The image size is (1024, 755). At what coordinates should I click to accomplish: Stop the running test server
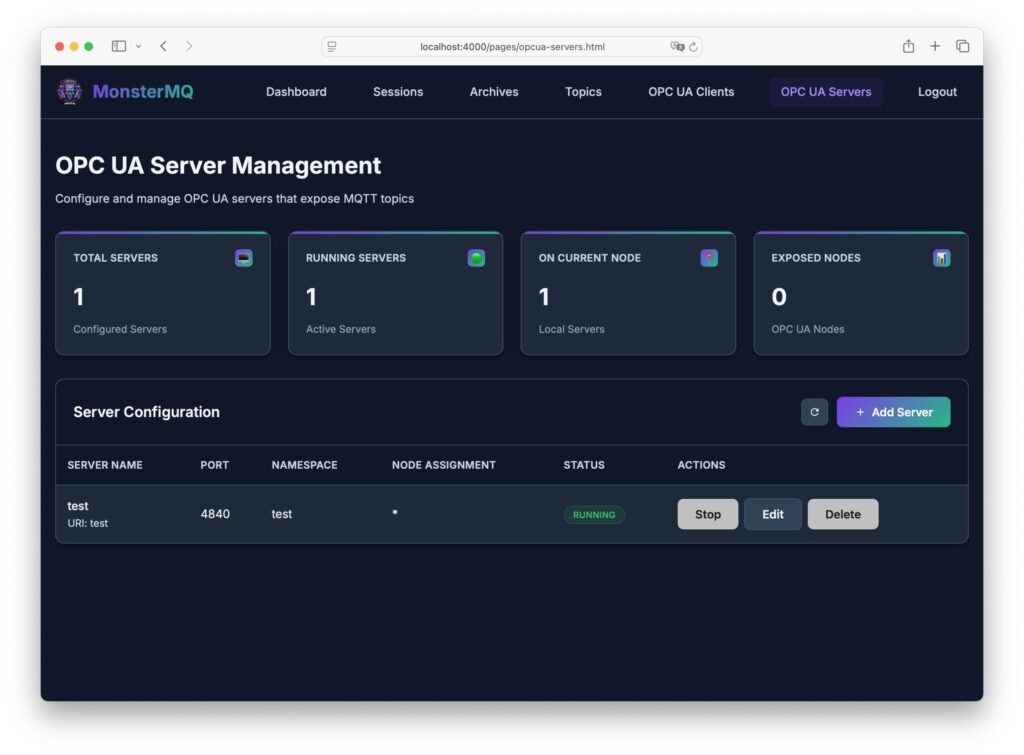(x=707, y=514)
